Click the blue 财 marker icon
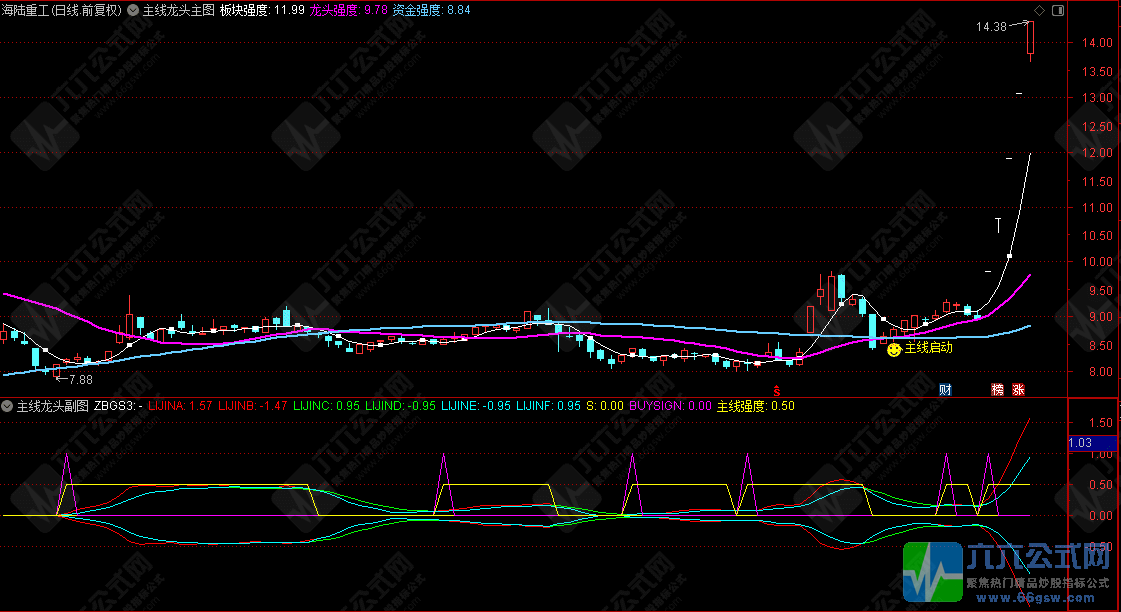This screenshot has height=612, width=1121. (x=945, y=389)
